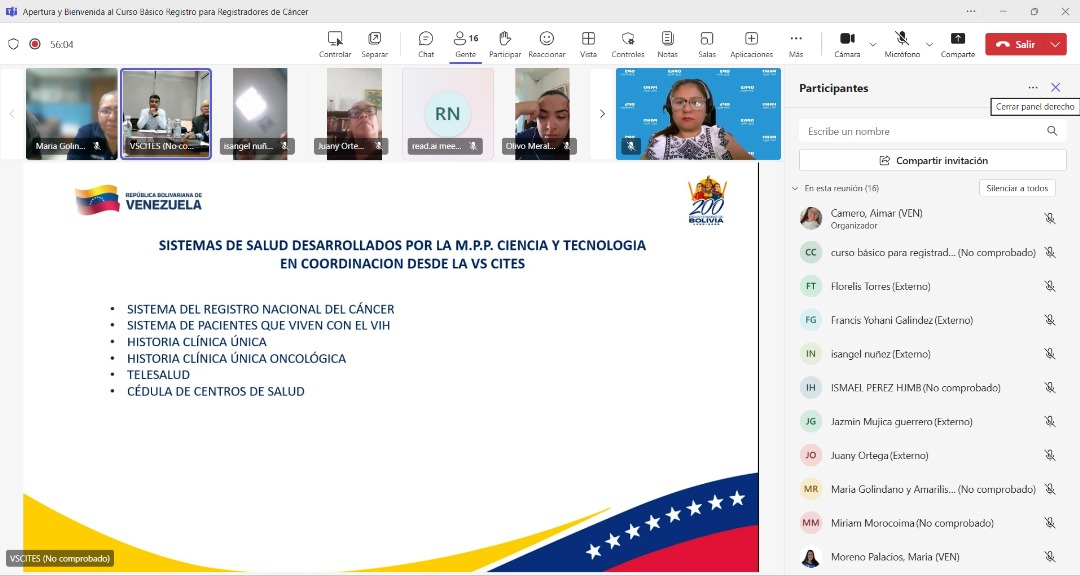Click the Controlar take control icon
The image size is (1080, 576).
tap(335, 43)
